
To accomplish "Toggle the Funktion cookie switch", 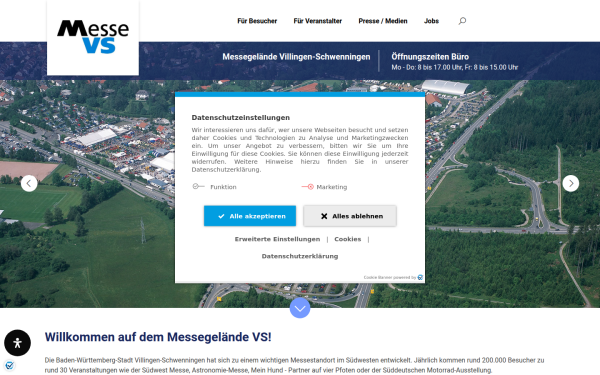I will coord(198,186).
